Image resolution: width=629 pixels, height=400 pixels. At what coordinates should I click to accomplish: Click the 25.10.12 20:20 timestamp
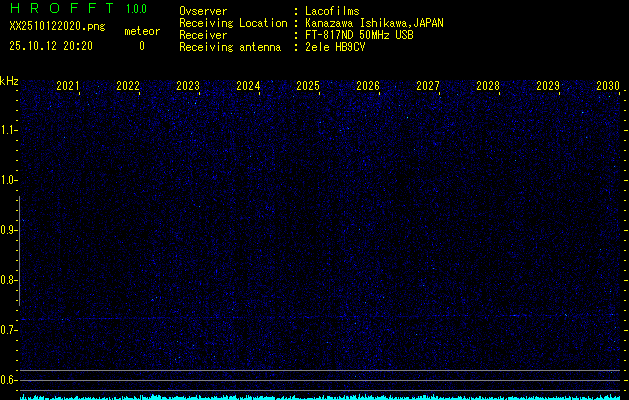click(x=51, y=45)
